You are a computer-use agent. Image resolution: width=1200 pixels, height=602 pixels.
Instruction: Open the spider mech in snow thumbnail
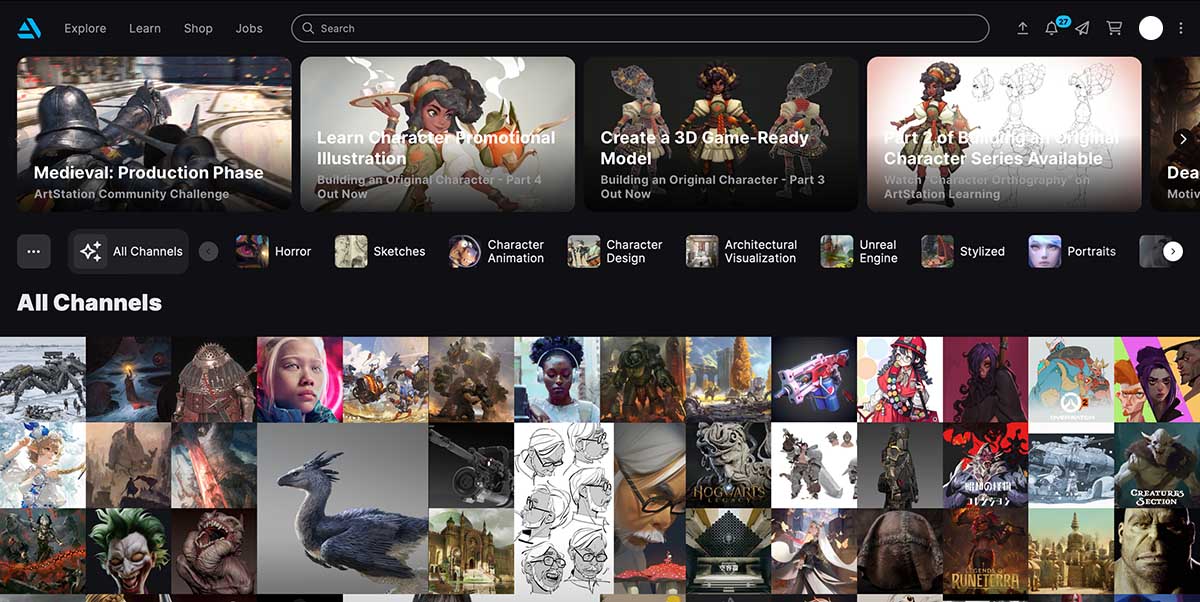[x=43, y=379]
